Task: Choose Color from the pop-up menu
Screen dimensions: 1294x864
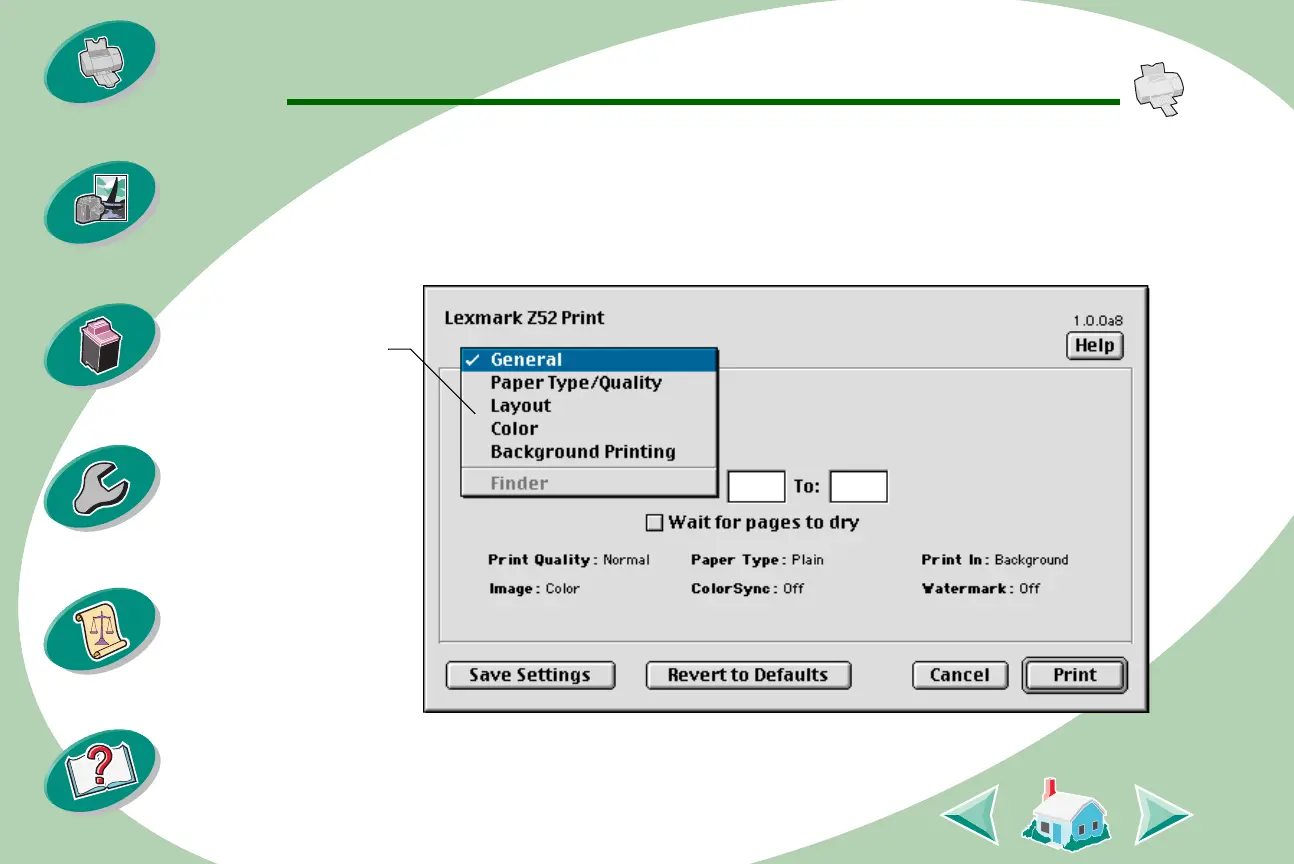Action: click(590, 429)
